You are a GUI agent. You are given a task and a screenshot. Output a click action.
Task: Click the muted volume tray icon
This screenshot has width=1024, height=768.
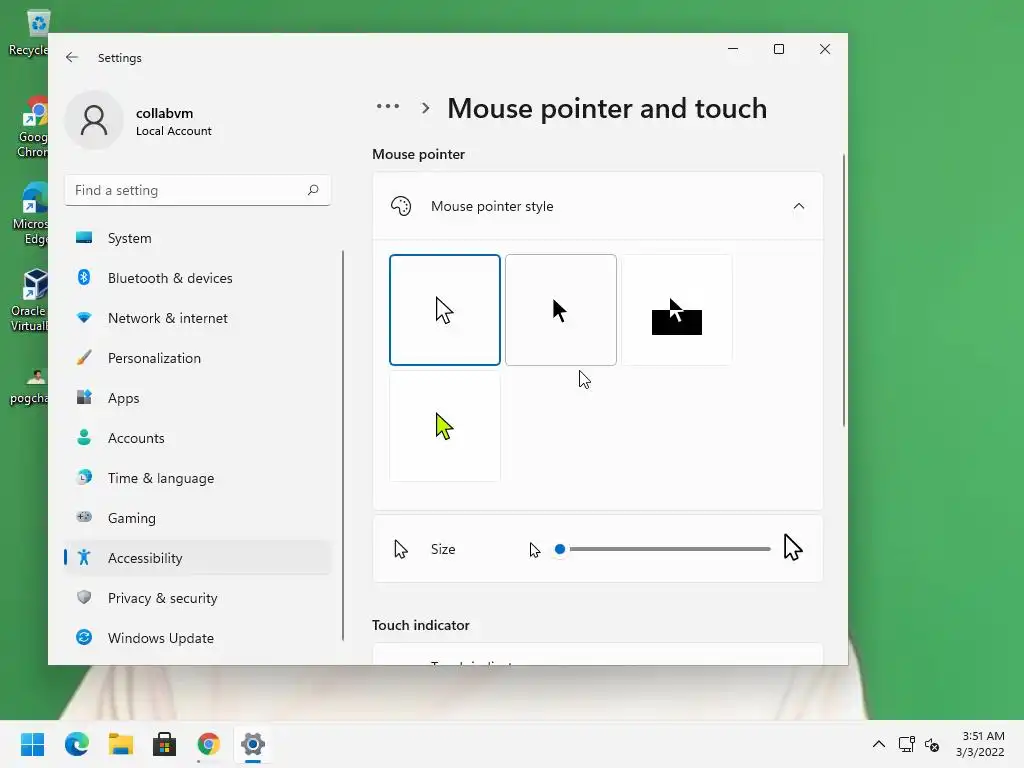932,744
